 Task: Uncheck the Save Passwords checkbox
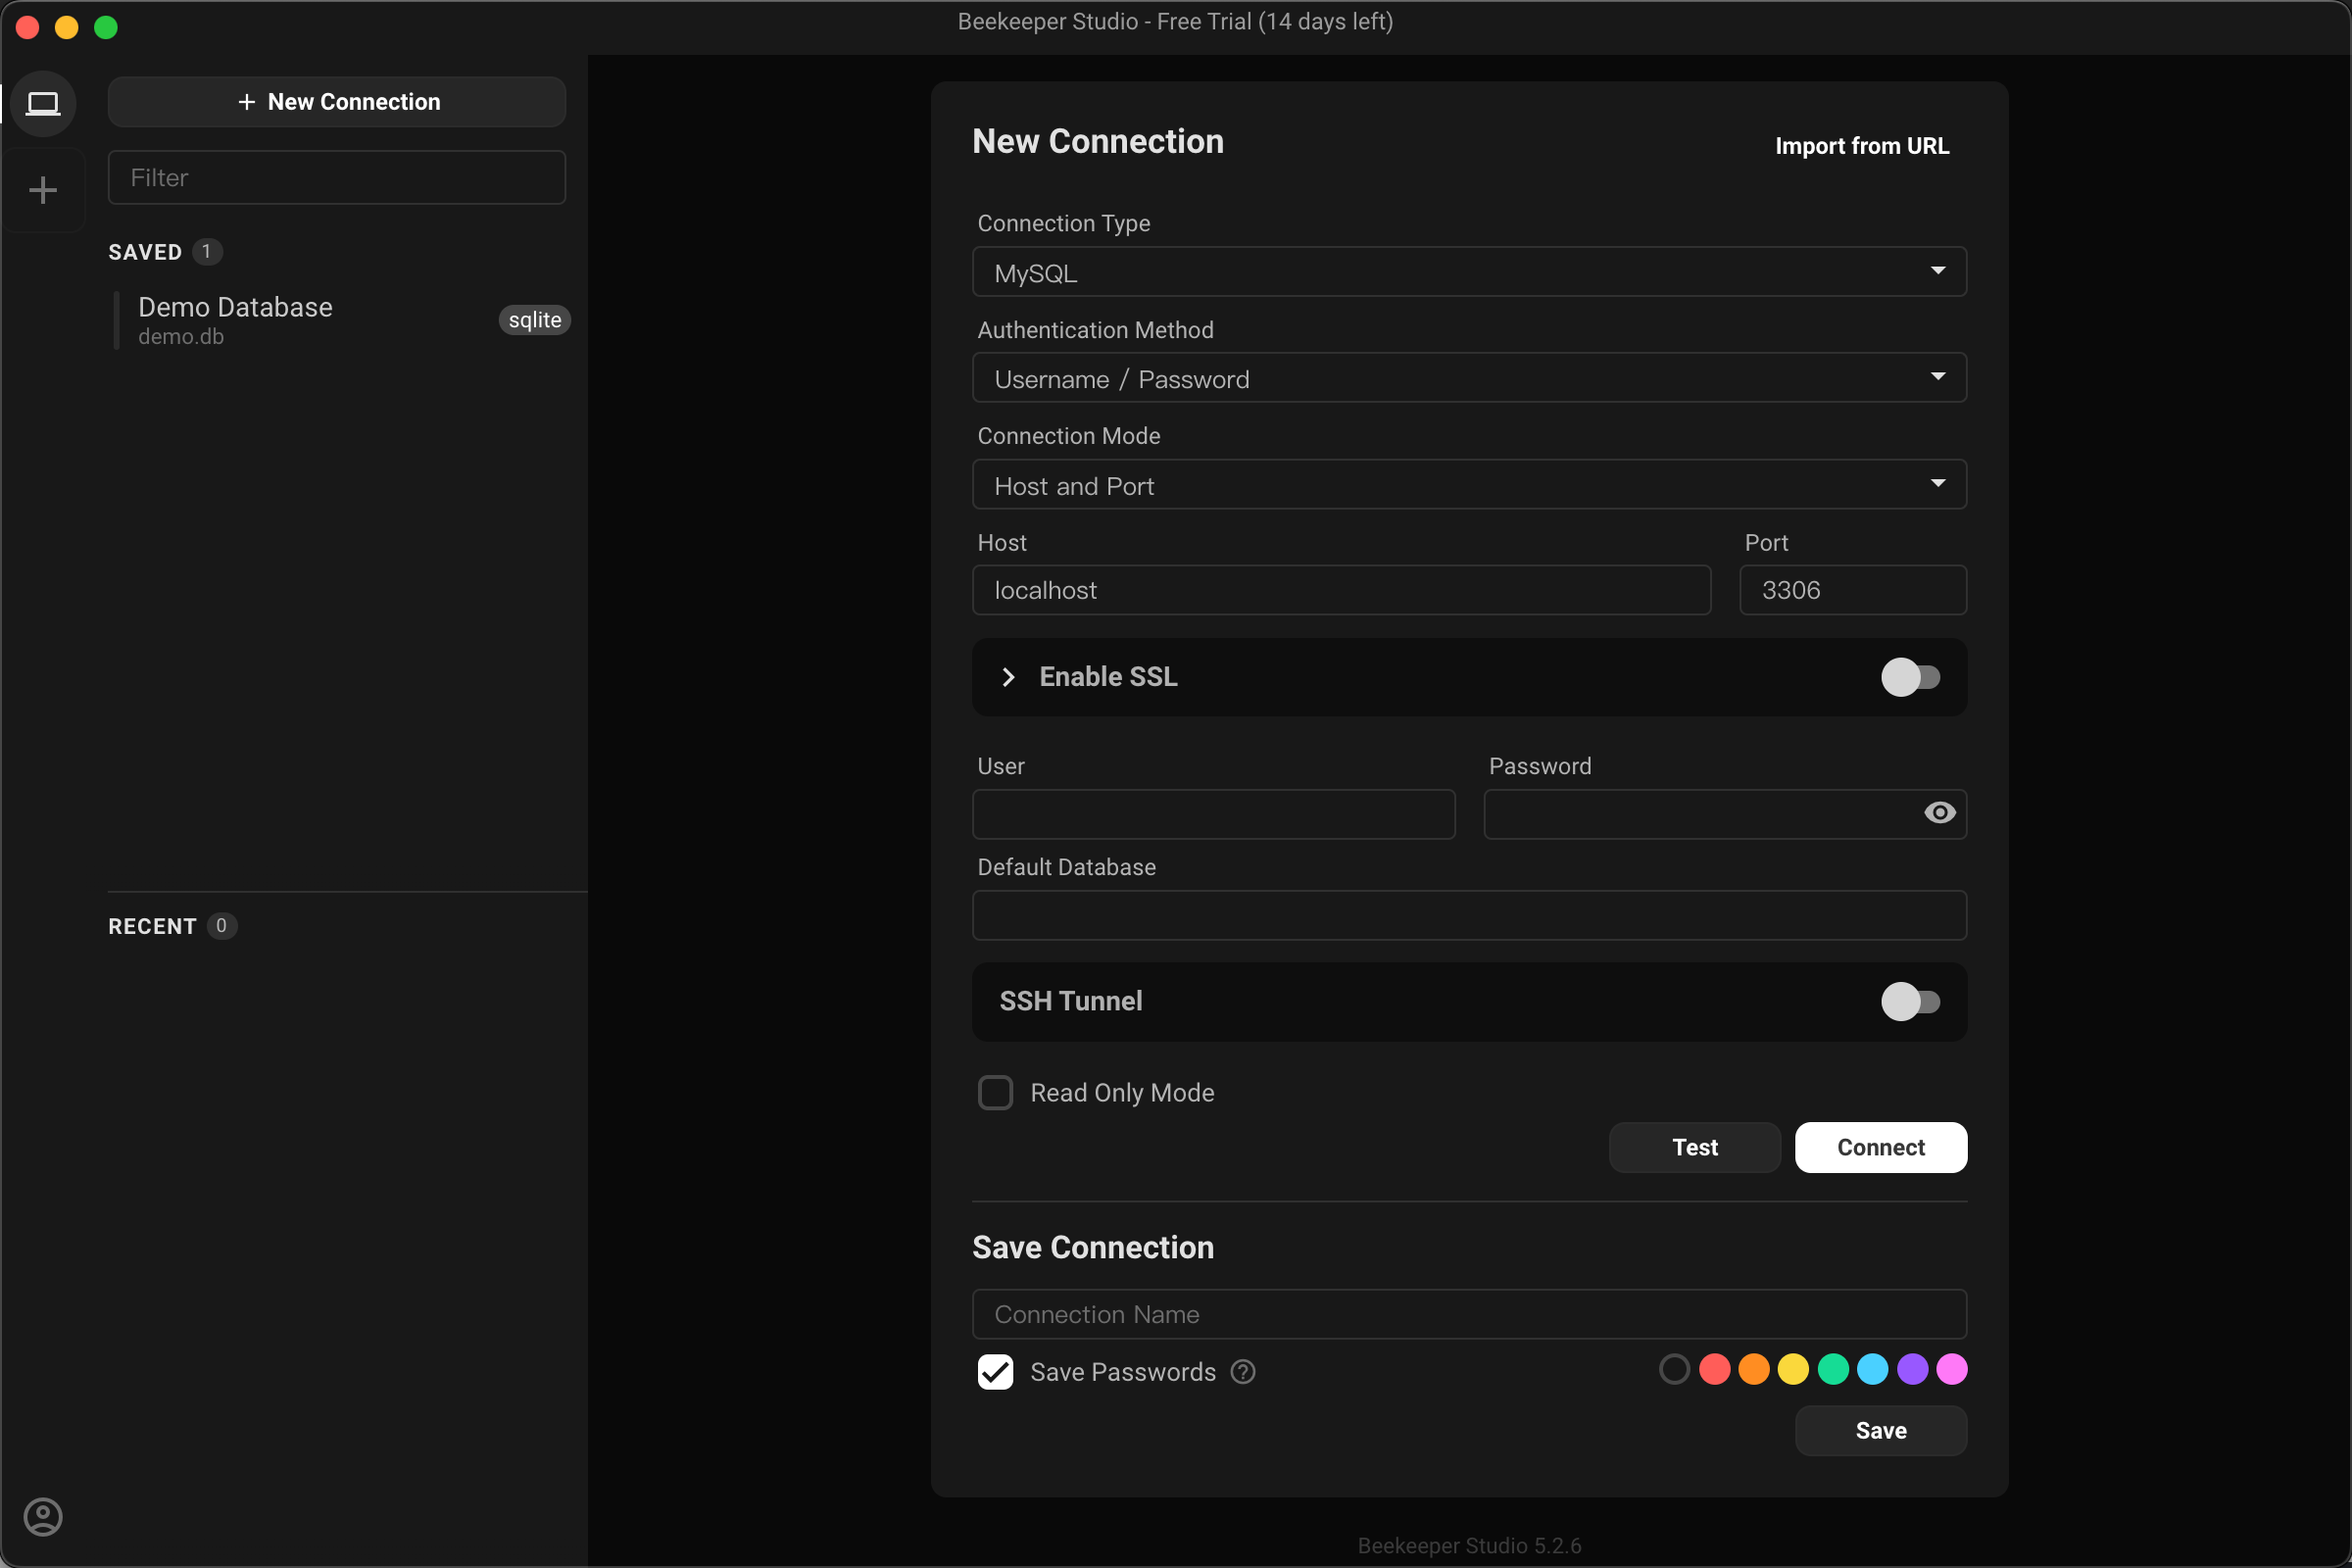tap(995, 1372)
